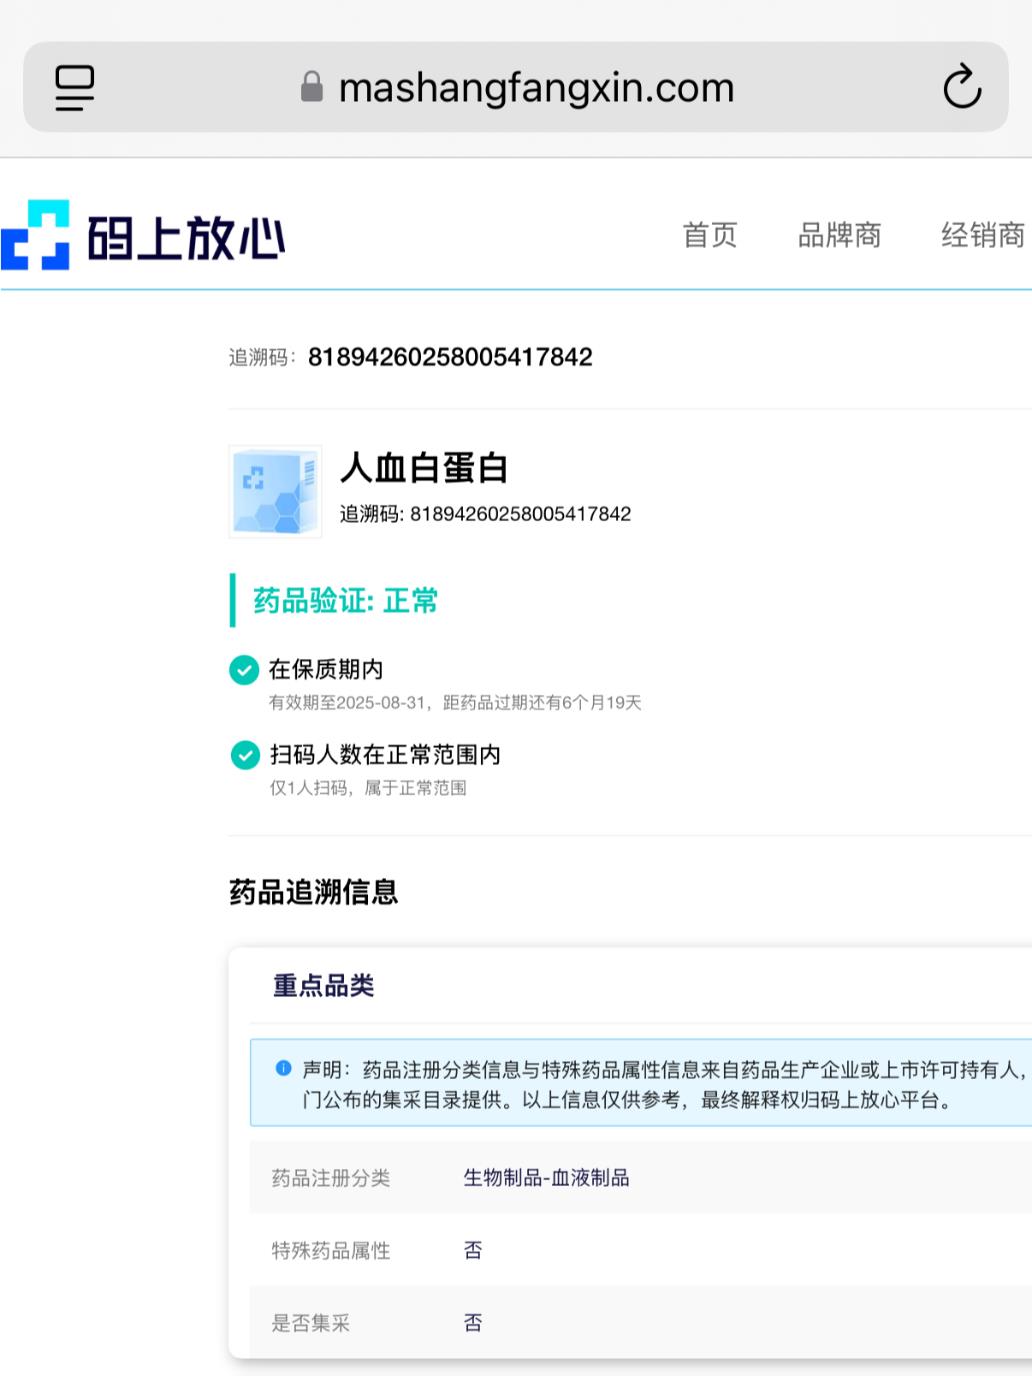Click the 药品验证: 正常 status heading
This screenshot has height=1376, width=1032.
pyautogui.click(x=345, y=600)
